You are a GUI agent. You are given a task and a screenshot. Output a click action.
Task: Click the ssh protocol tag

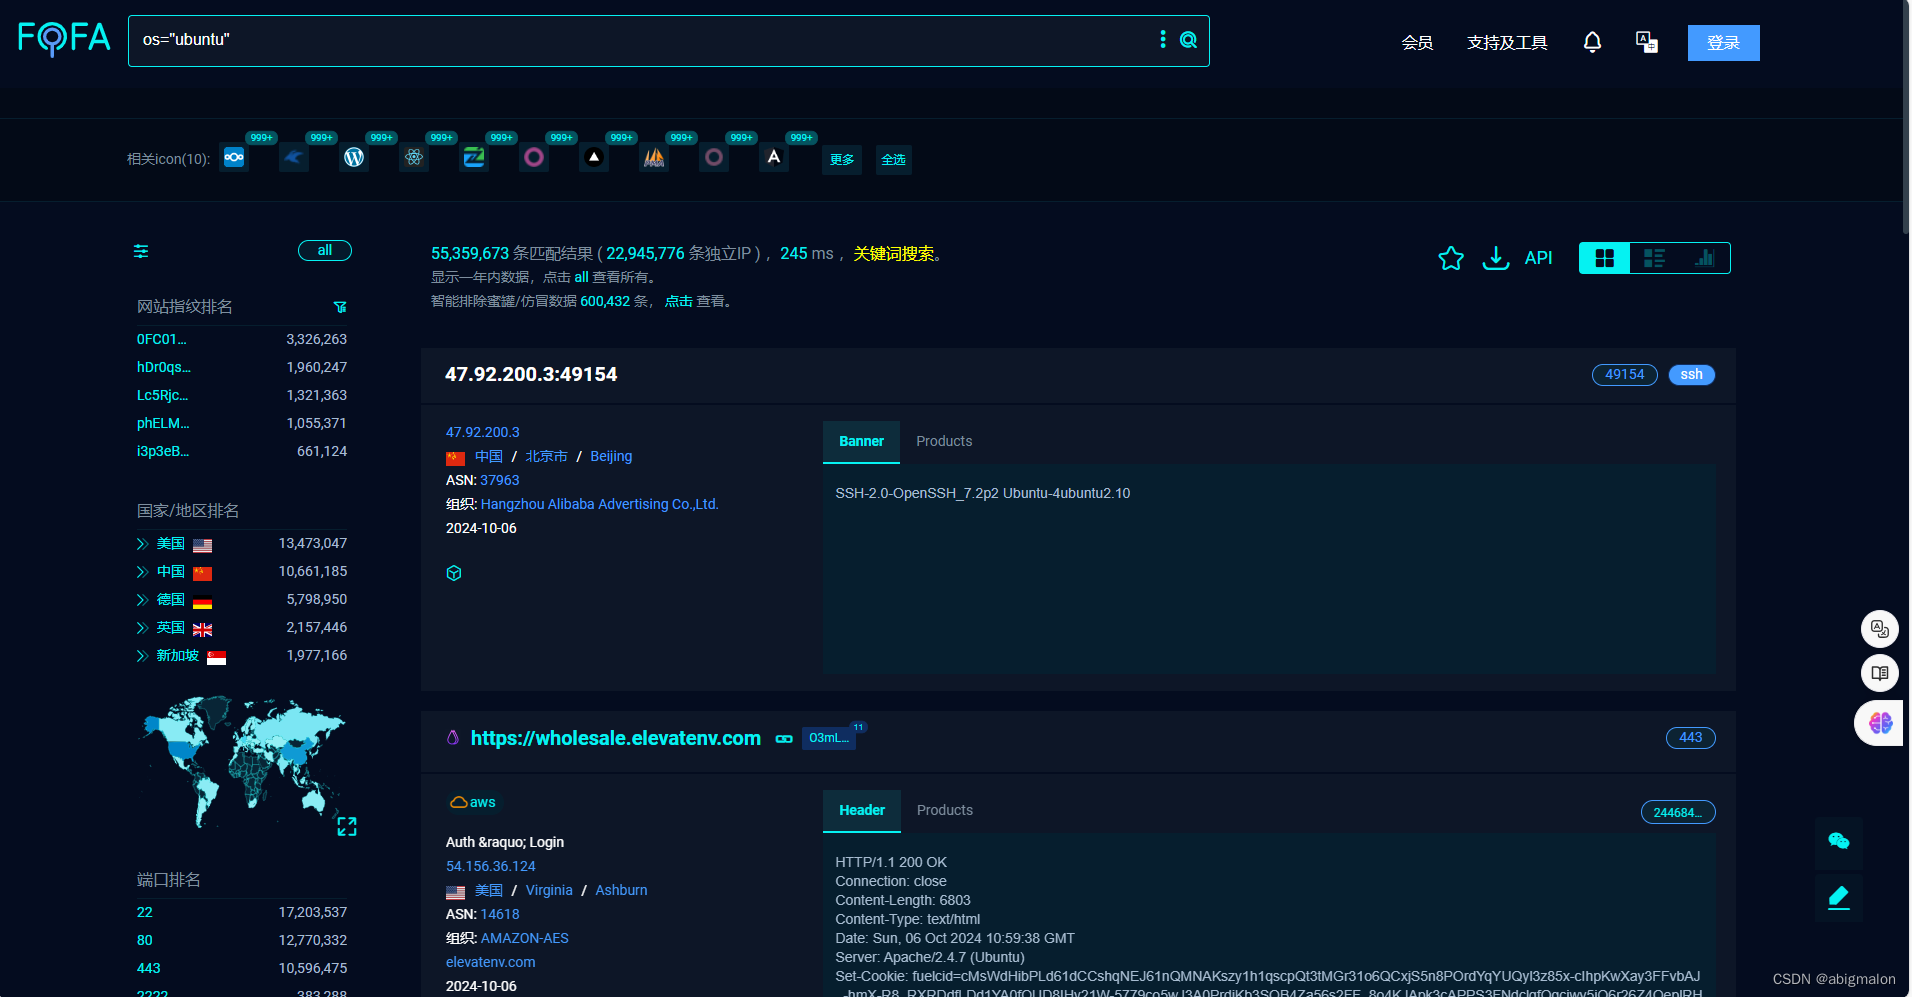point(1691,375)
